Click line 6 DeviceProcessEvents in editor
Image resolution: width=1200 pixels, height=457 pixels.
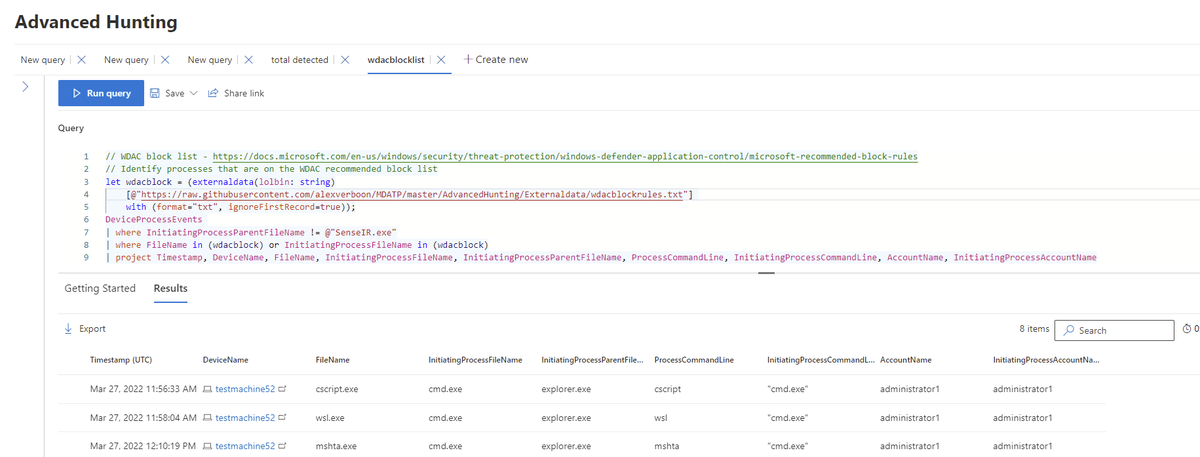(x=152, y=219)
